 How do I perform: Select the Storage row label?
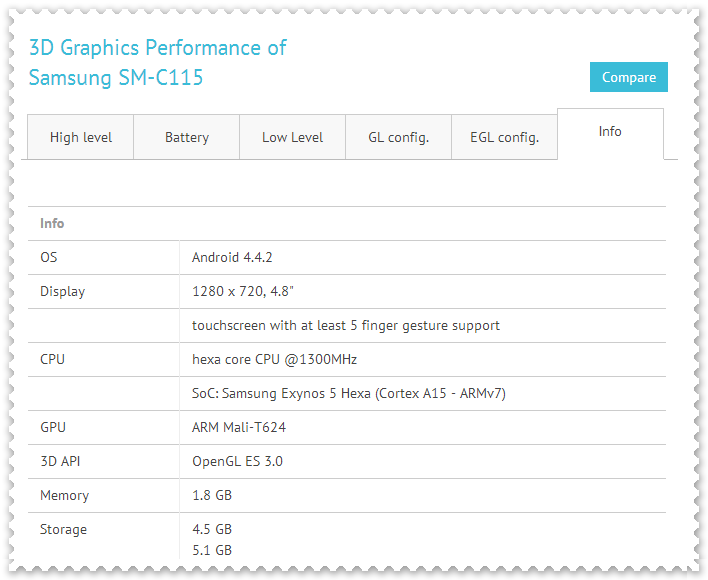[63, 529]
